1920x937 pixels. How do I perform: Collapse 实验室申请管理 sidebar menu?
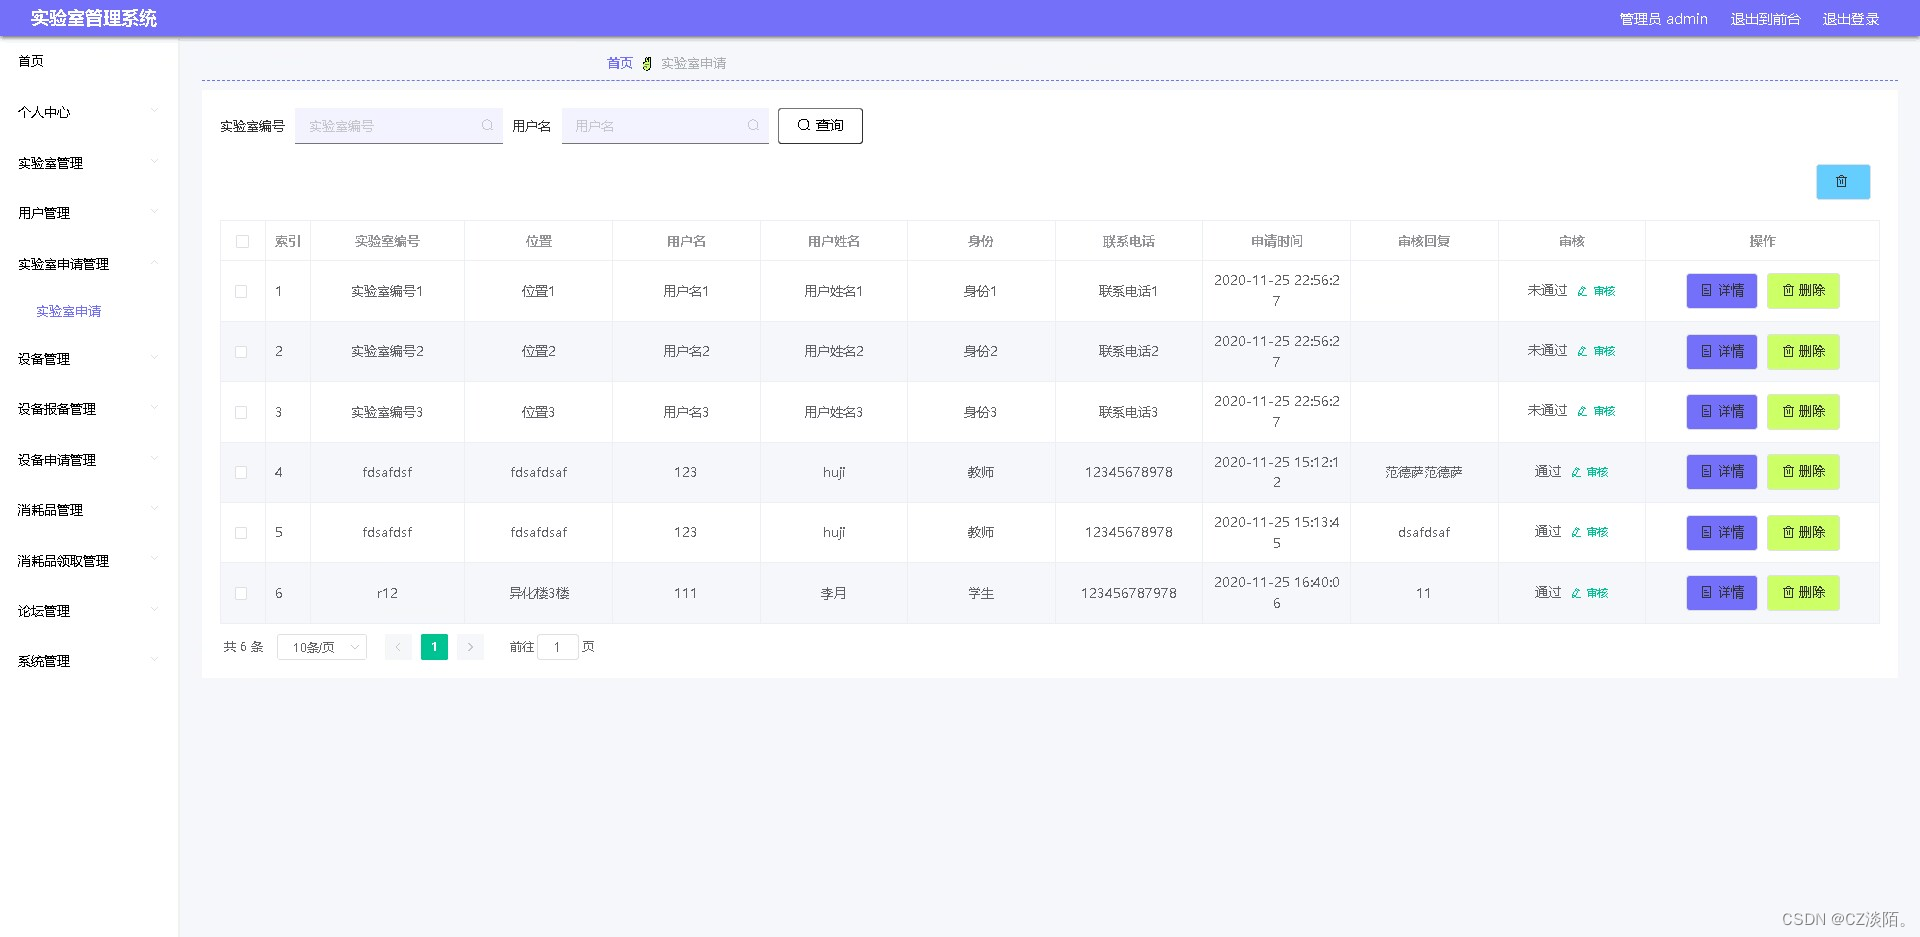coord(89,264)
